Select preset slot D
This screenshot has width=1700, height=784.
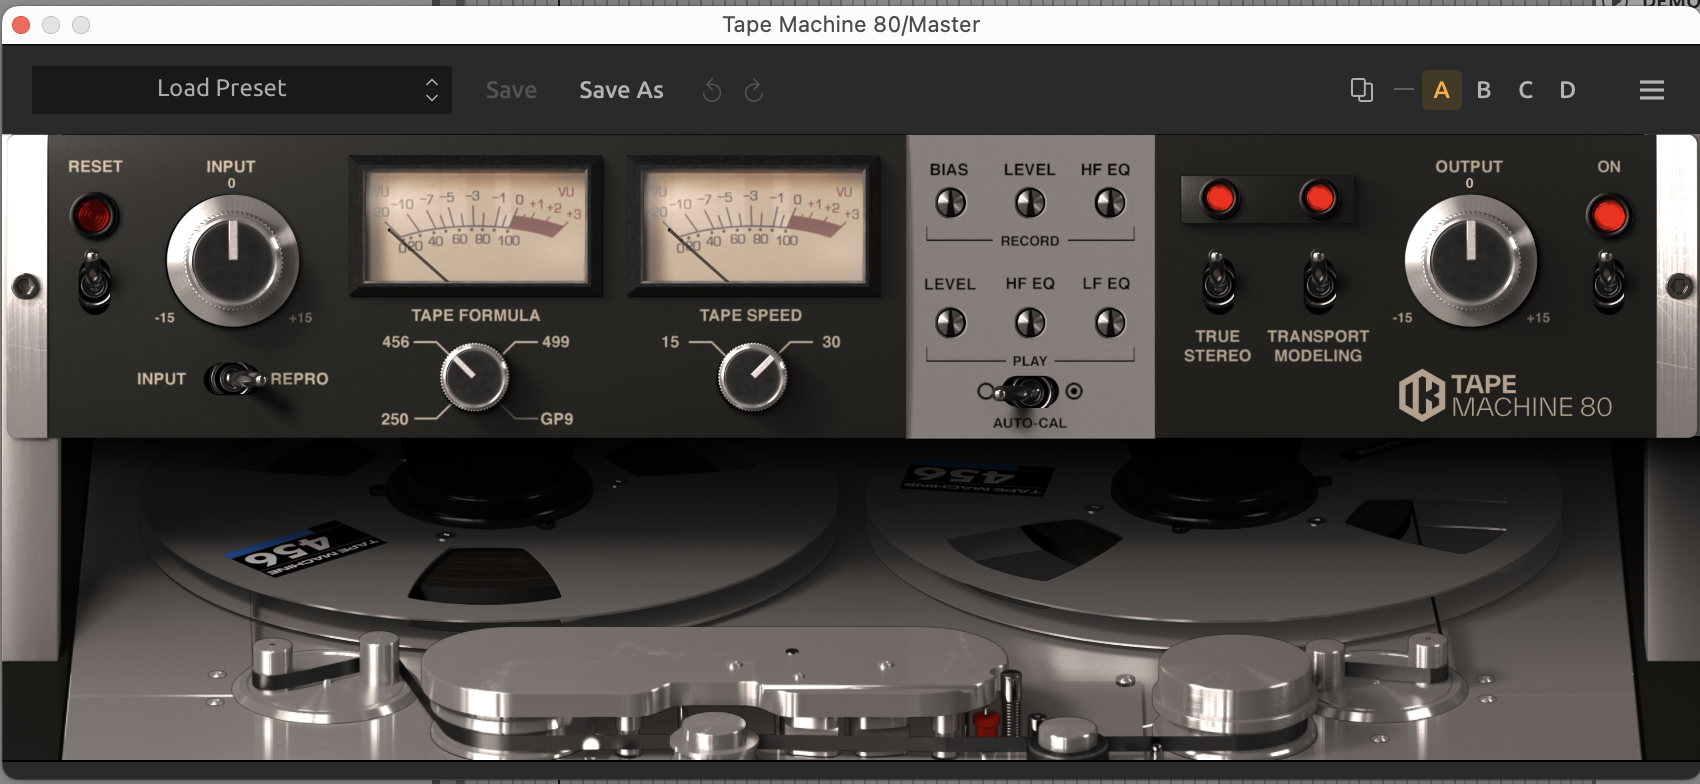[x=1567, y=90]
